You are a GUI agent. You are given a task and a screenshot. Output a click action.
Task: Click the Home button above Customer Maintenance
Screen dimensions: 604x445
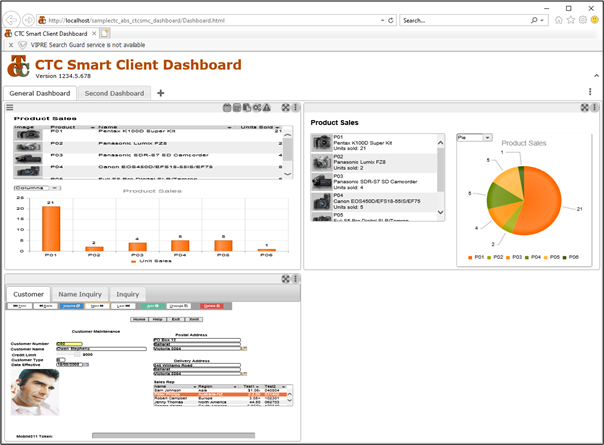pyautogui.click(x=139, y=319)
